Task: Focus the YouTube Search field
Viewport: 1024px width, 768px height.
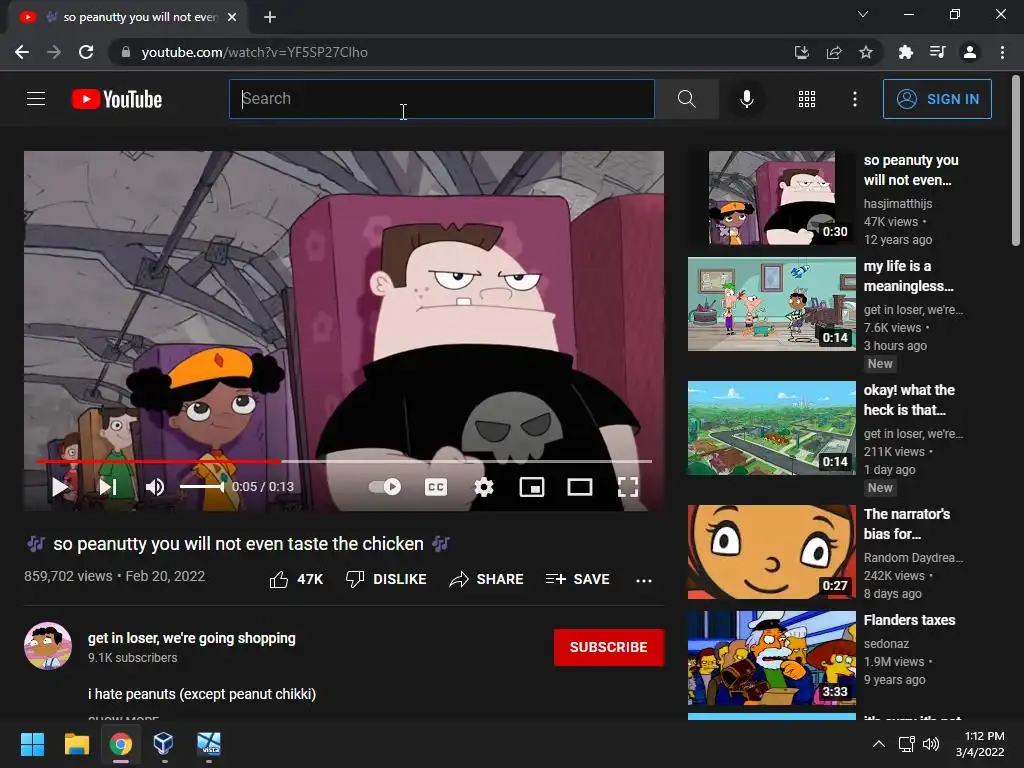Action: click(441, 99)
